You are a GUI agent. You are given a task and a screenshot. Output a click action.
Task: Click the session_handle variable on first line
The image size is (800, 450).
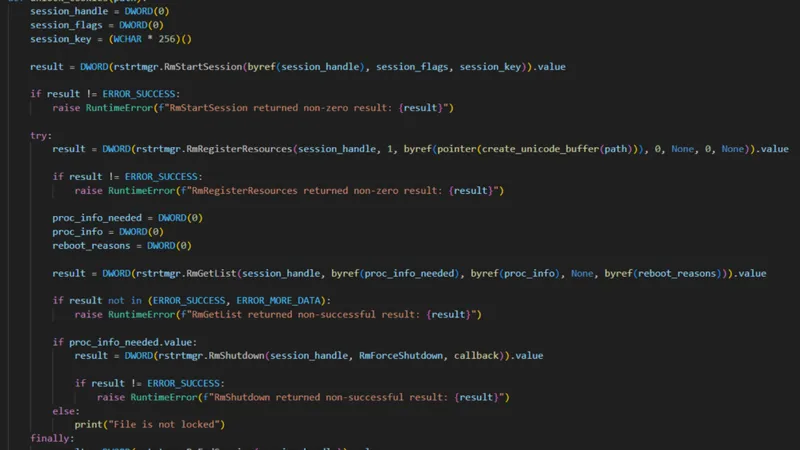[69, 11]
